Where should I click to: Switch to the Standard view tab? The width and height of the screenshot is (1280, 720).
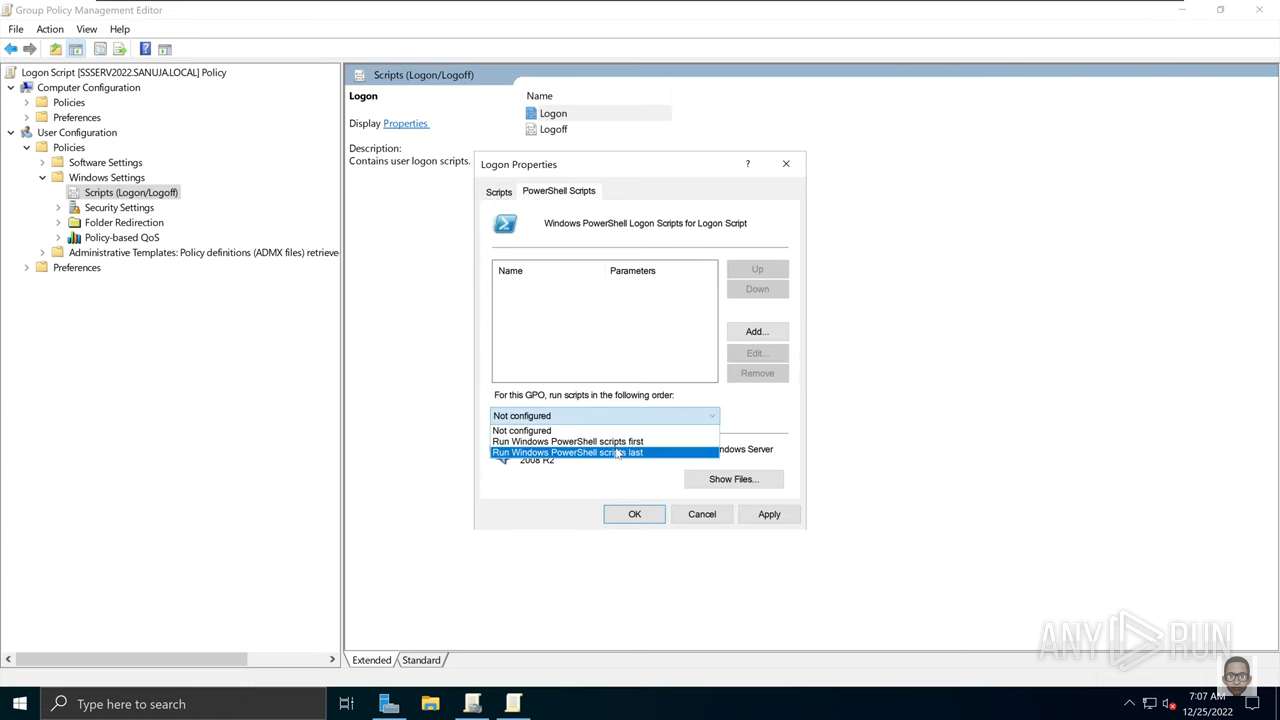point(421,660)
